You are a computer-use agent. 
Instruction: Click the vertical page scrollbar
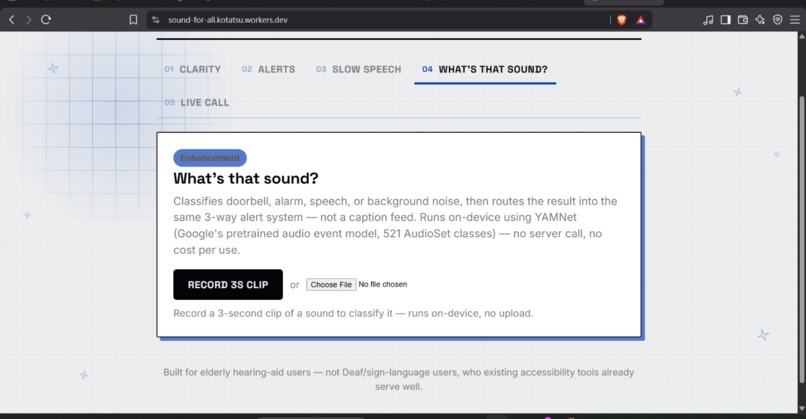point(802,239)
